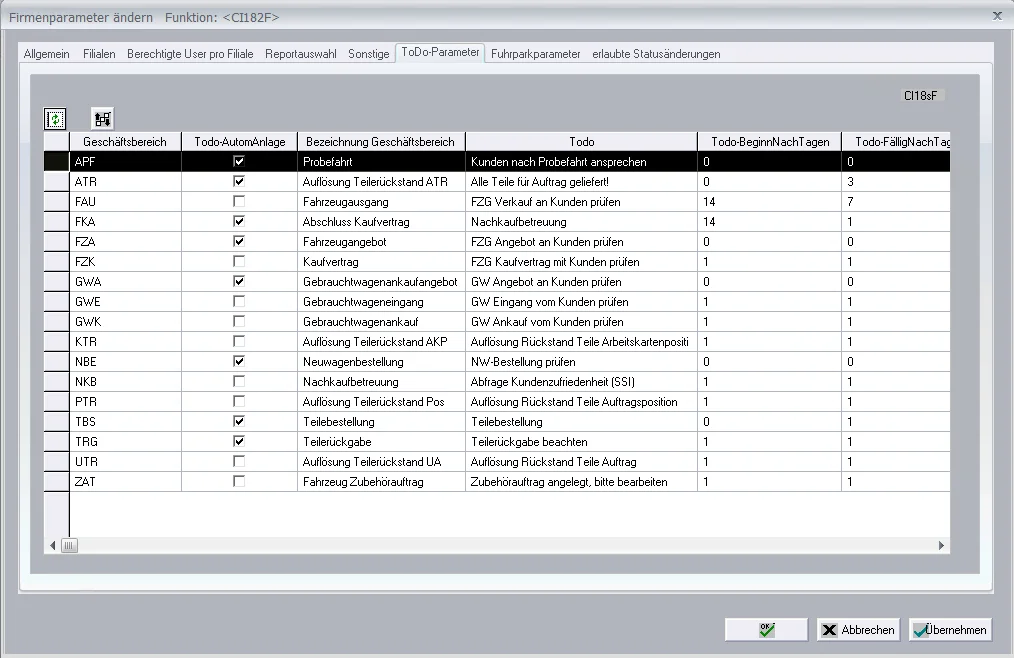This screenshot has height=658, width=1014.
Task: Open the Sonstige tab
Action: click(369, 54)
